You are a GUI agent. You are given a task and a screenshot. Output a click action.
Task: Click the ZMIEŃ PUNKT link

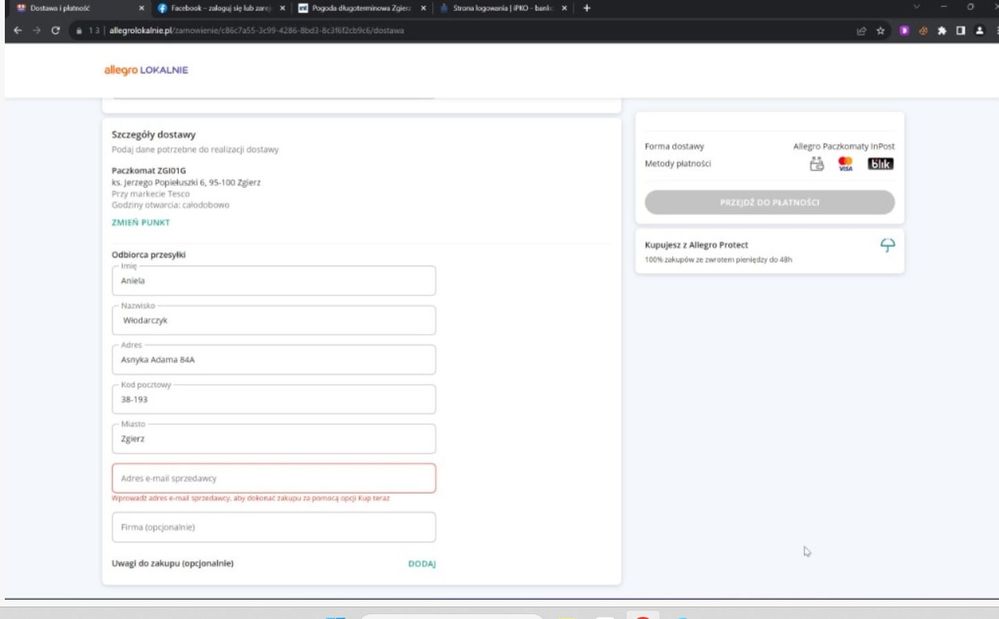(141, 222)
